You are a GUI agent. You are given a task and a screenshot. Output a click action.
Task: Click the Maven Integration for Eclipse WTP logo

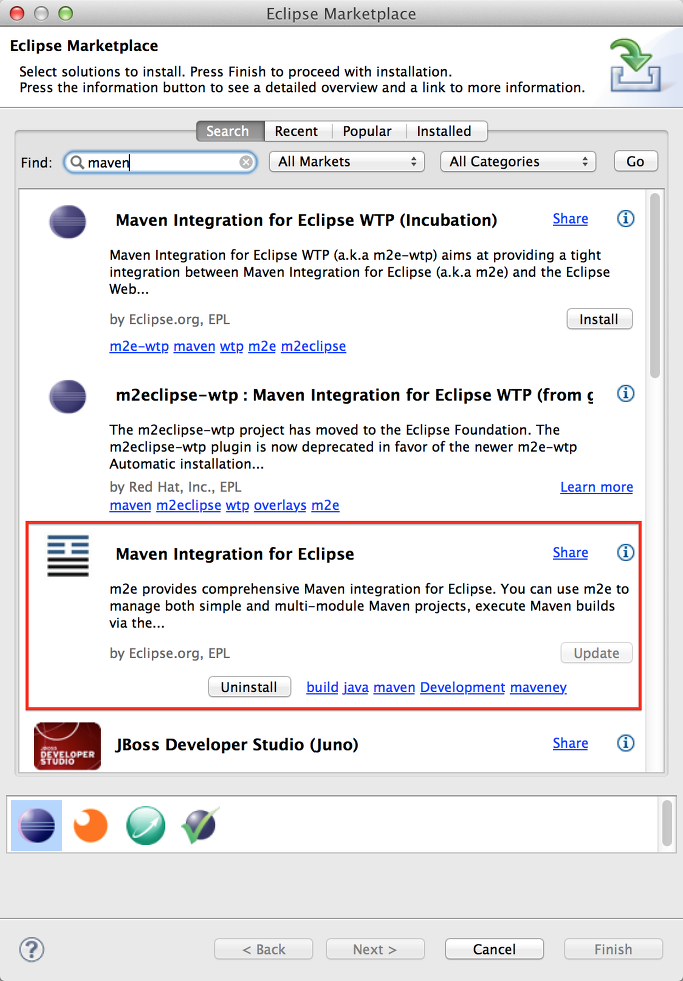(68, 221)
